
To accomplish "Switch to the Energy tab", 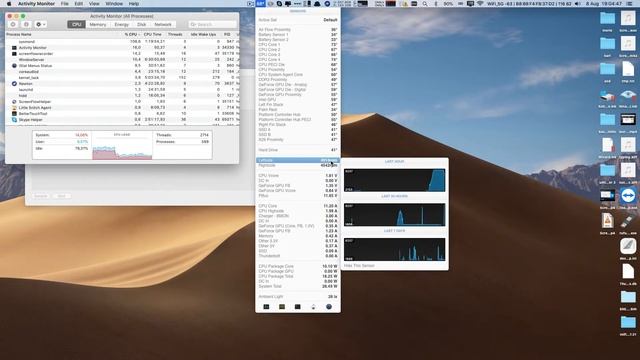I will coord(122,24).
